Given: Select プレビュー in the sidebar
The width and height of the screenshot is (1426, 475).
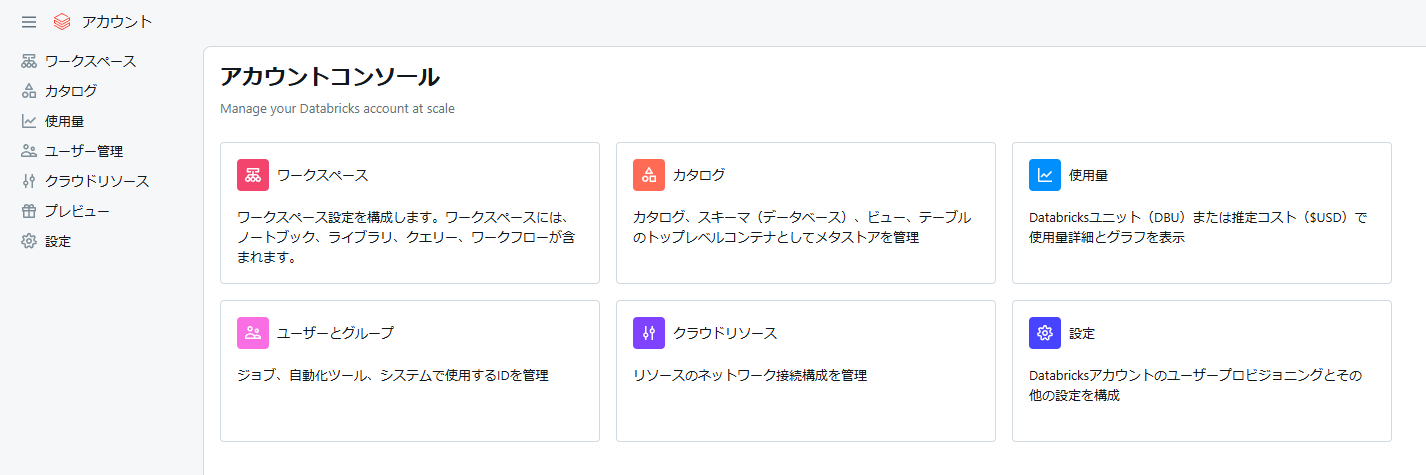Looking at the screenshot, I should pos(77,211).
